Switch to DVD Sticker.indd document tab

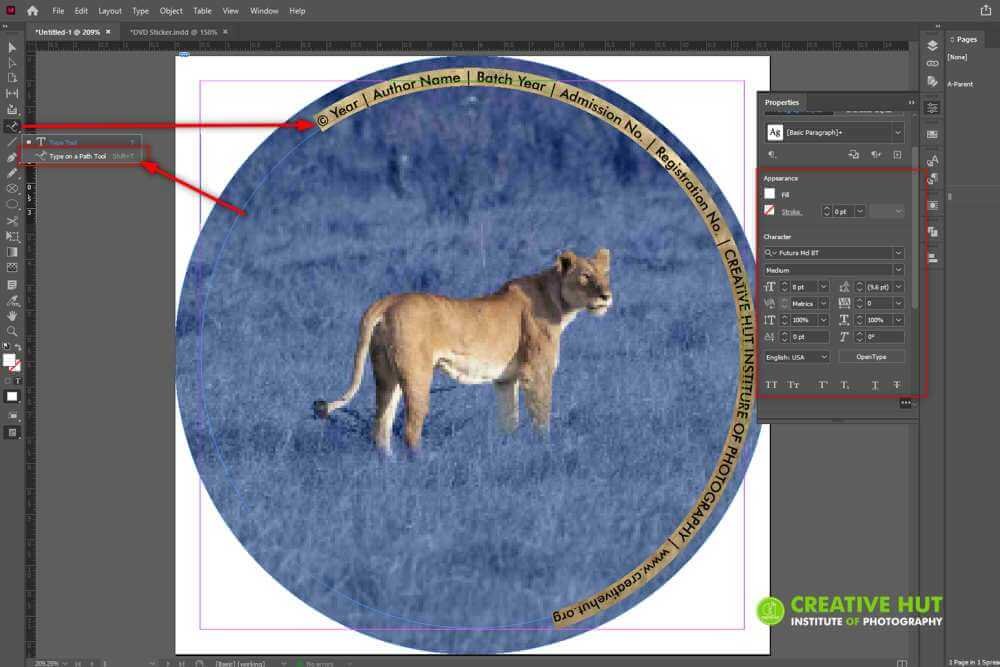pos(173,32)
